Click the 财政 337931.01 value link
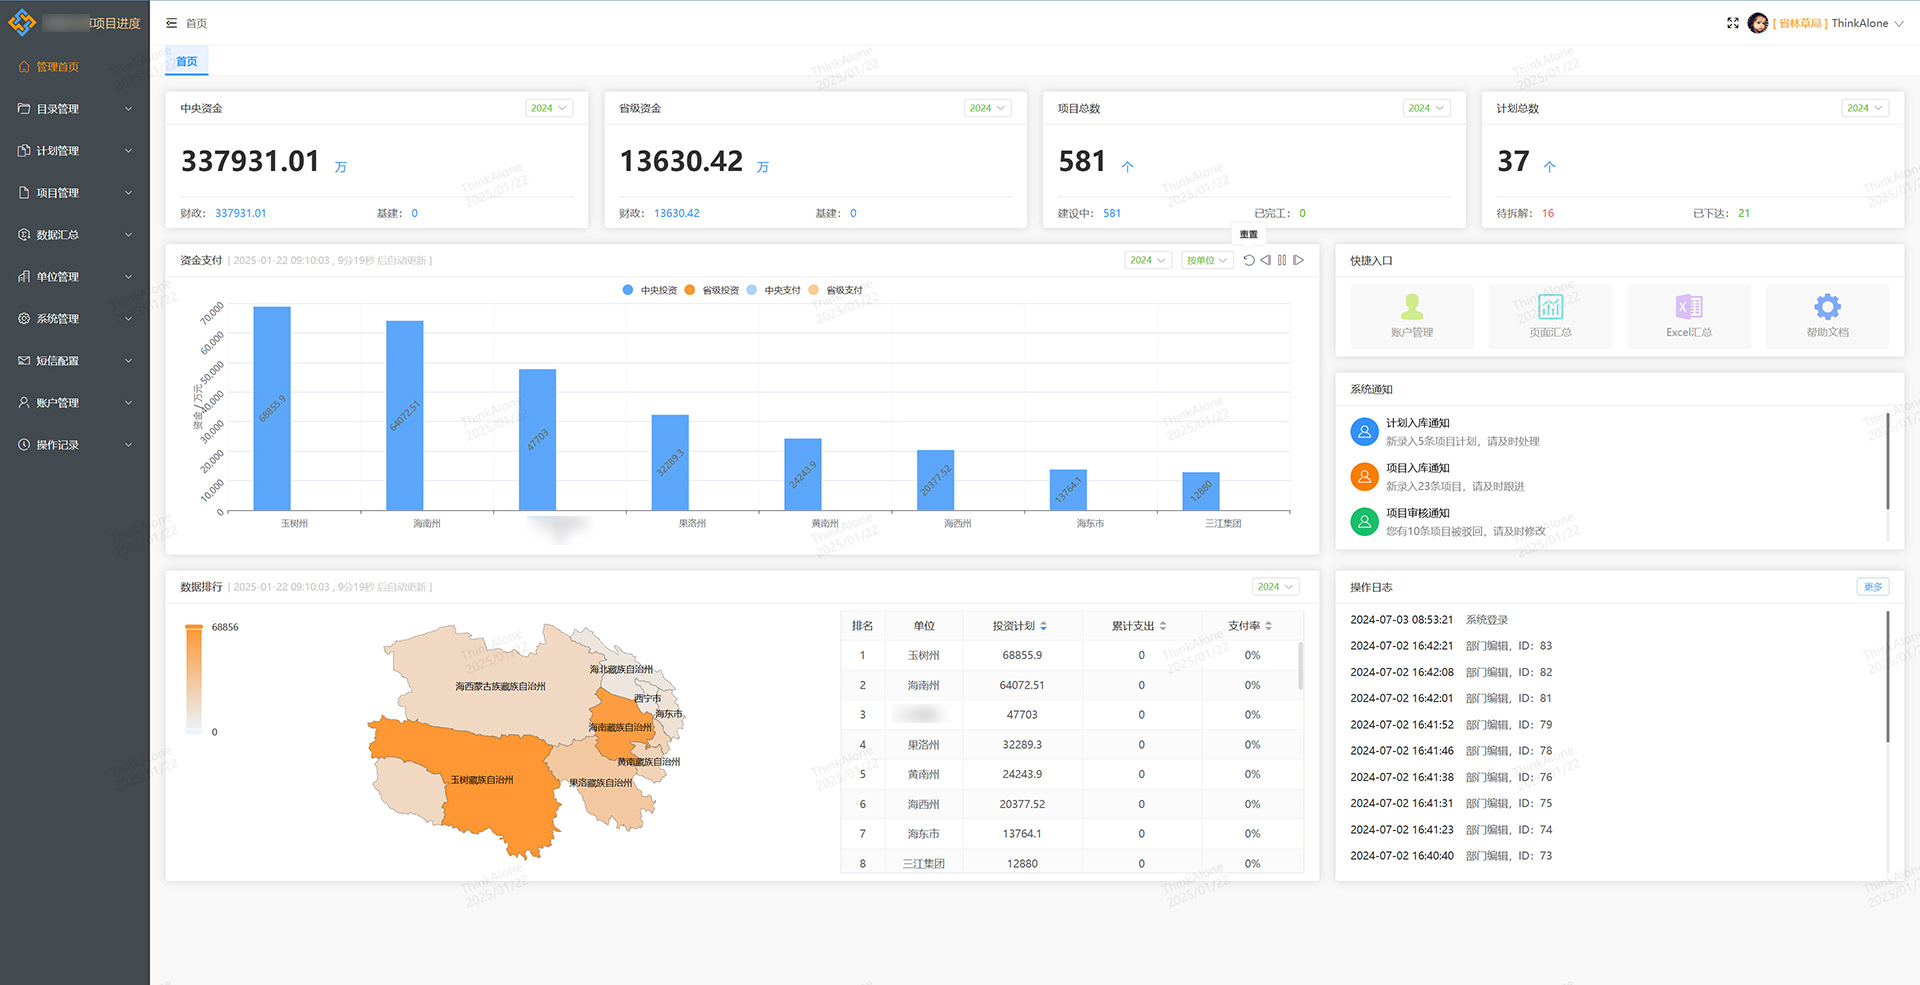1920x985 pixels. click(241, 213)
